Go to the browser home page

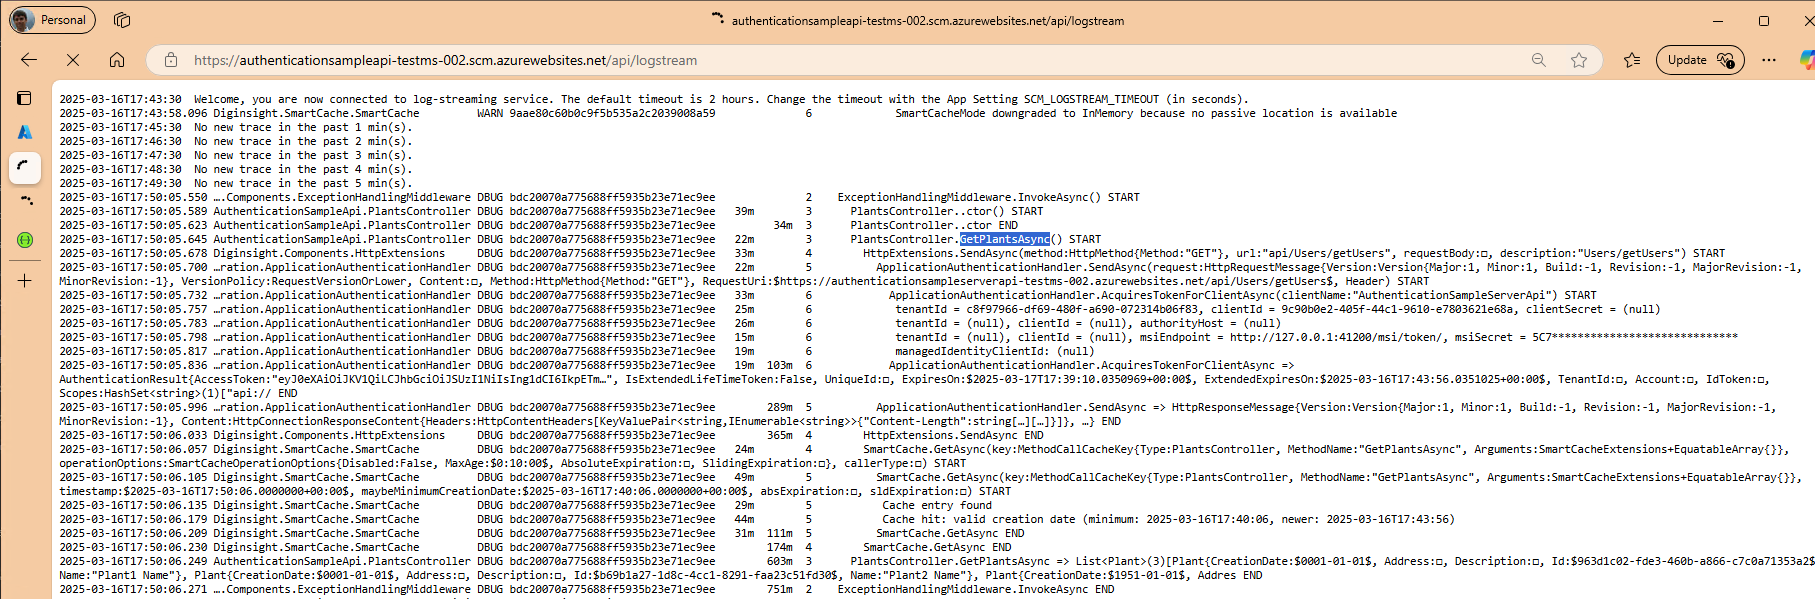[117, 60]
